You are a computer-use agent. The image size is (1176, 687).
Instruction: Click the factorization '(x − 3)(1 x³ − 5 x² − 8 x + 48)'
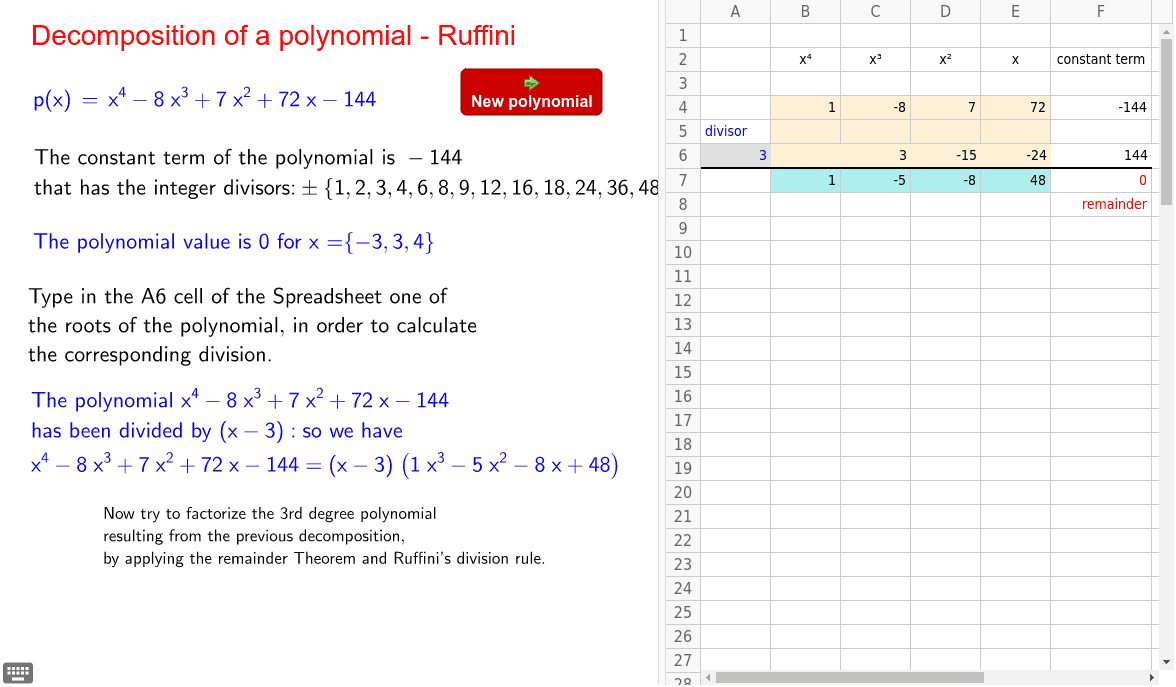[473, 464]
